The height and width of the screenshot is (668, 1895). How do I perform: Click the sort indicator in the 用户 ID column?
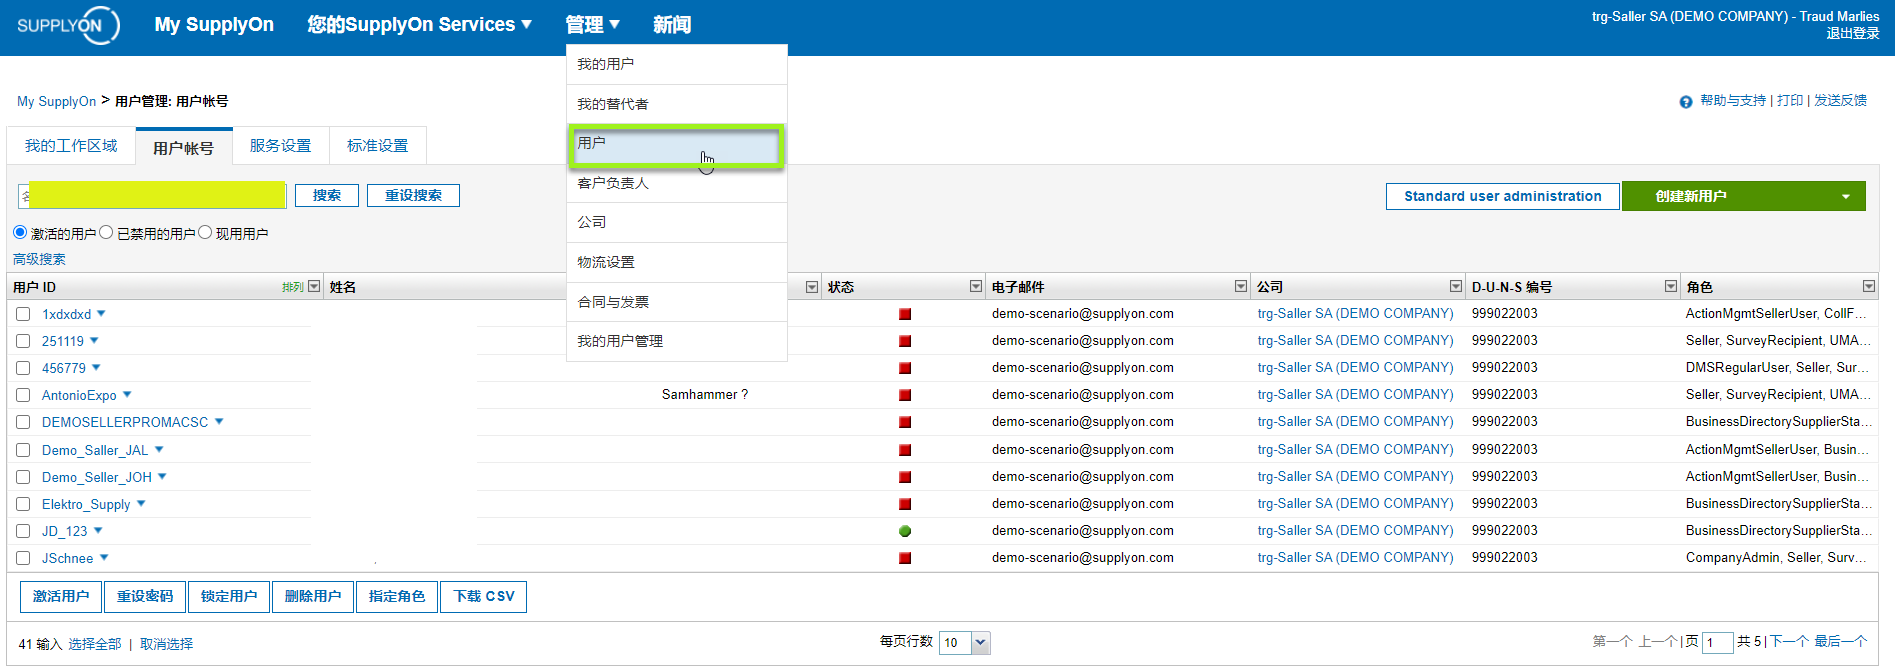293,287
